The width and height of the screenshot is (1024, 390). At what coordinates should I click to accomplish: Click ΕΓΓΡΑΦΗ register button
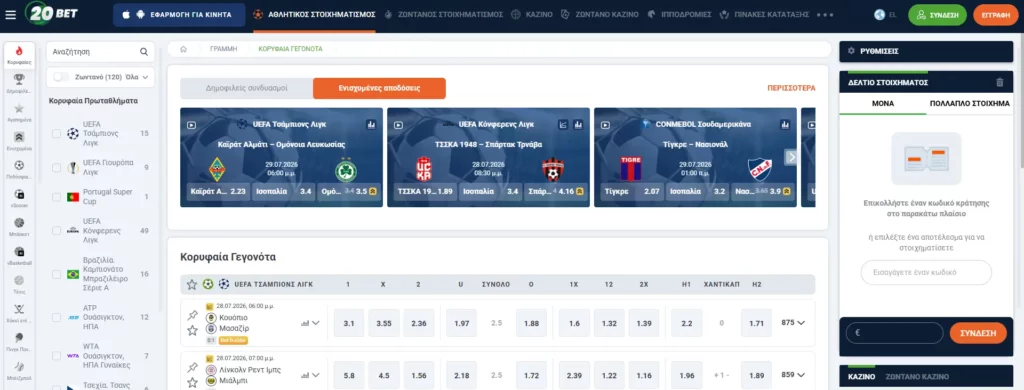[x=995, y=14]
